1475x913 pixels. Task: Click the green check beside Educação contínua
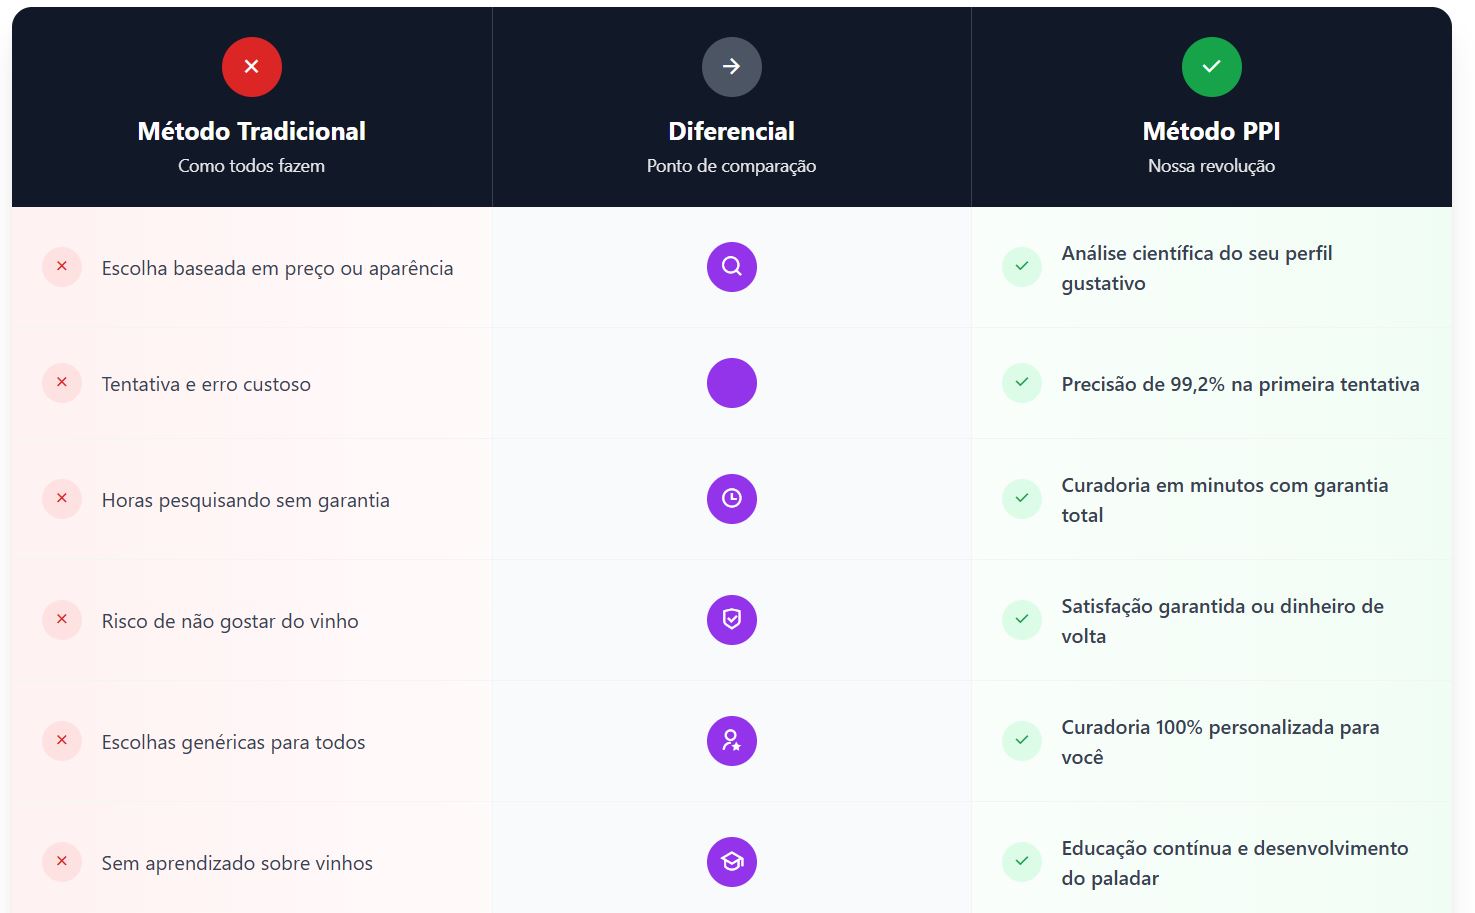1022,862
